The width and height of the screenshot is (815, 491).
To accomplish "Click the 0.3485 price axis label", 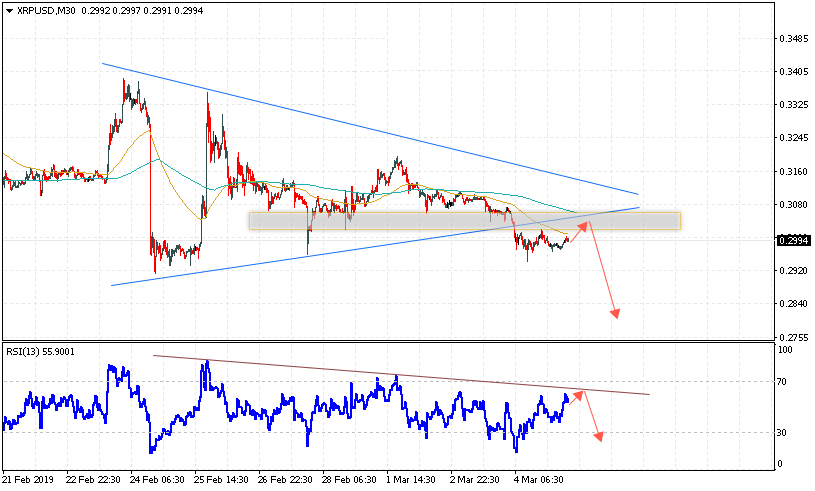I will (x=793, y=39).
